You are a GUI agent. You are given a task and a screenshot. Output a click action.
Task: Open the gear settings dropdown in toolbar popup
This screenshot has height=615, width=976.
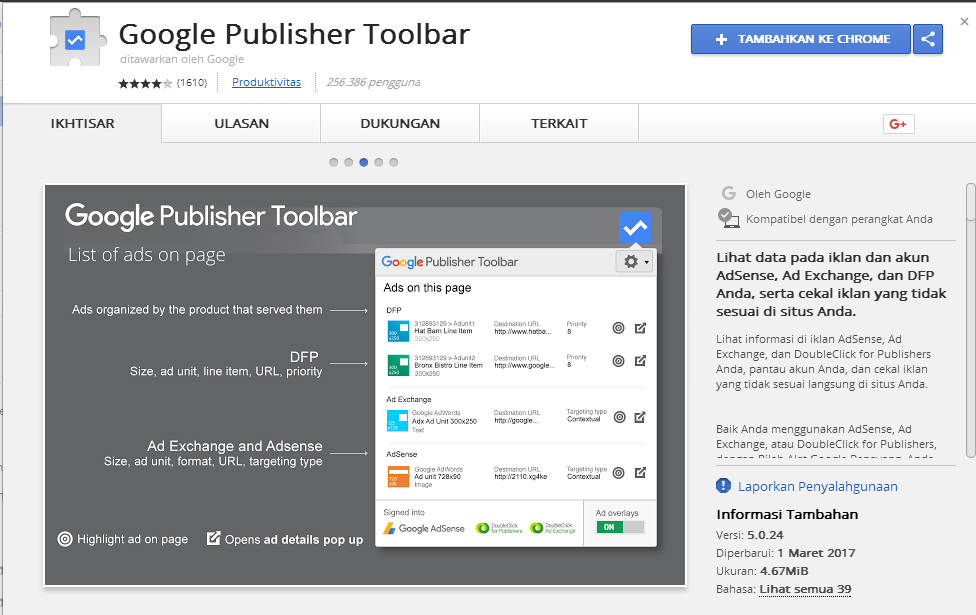tap(635, 261)
